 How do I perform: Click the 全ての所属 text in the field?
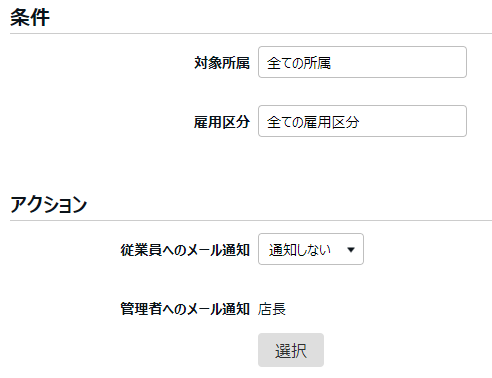(x=299, y=63)
